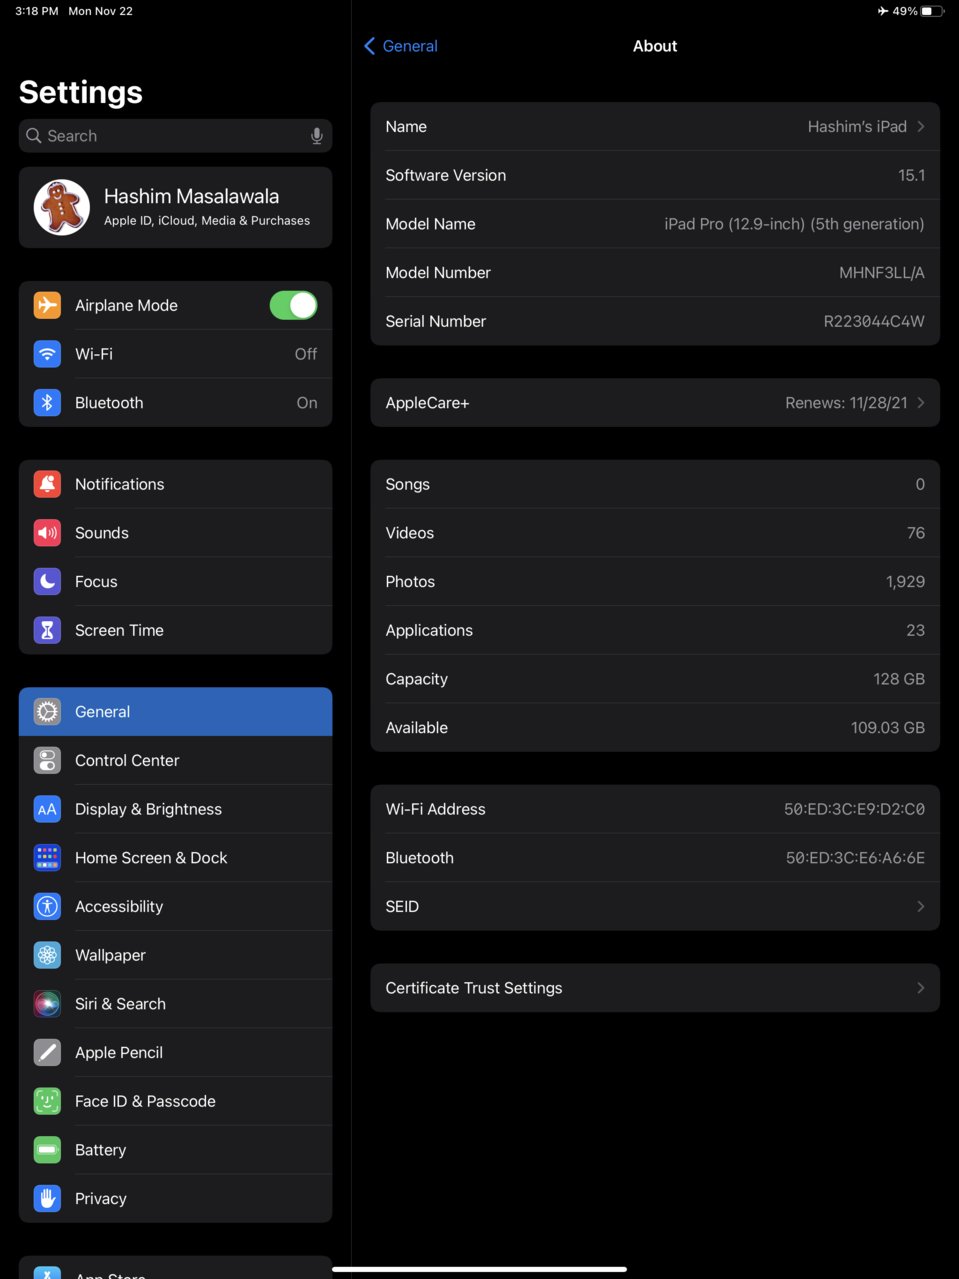Screen dimensions: 959x1279
Task: Tap the AppleCare+ label
Action: (427, 403)
